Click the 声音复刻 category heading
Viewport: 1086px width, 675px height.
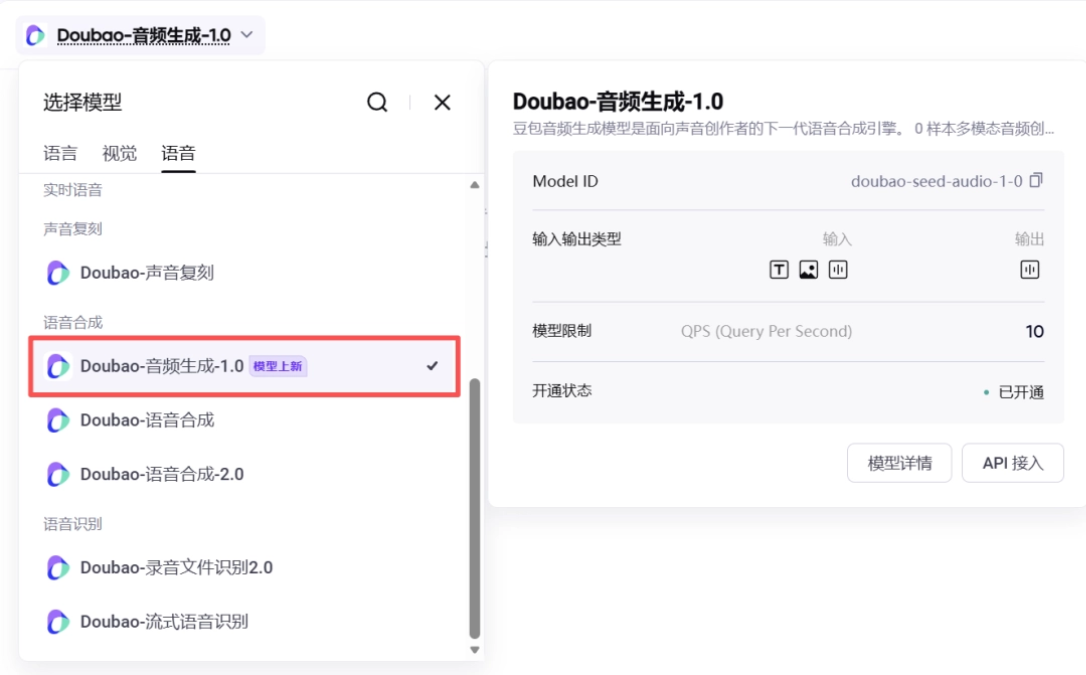(73, 229)
